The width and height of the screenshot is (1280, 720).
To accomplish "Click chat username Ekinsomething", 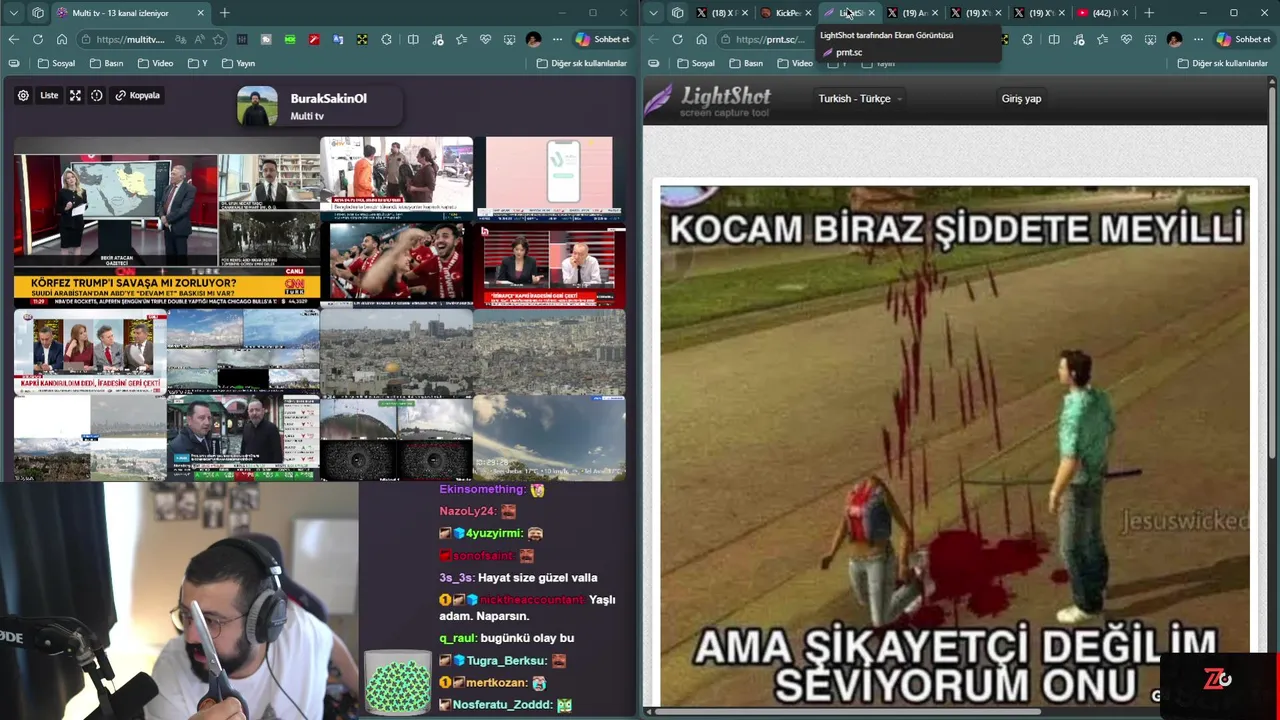I will 482,490.
